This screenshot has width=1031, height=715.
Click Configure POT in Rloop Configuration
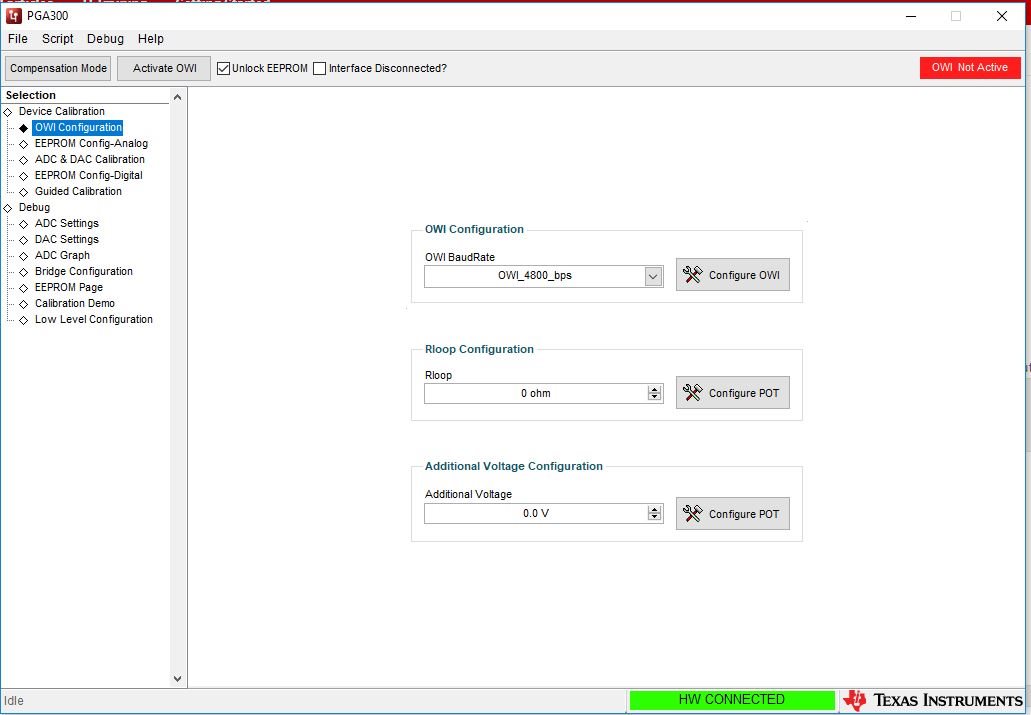tap(732, 393)
